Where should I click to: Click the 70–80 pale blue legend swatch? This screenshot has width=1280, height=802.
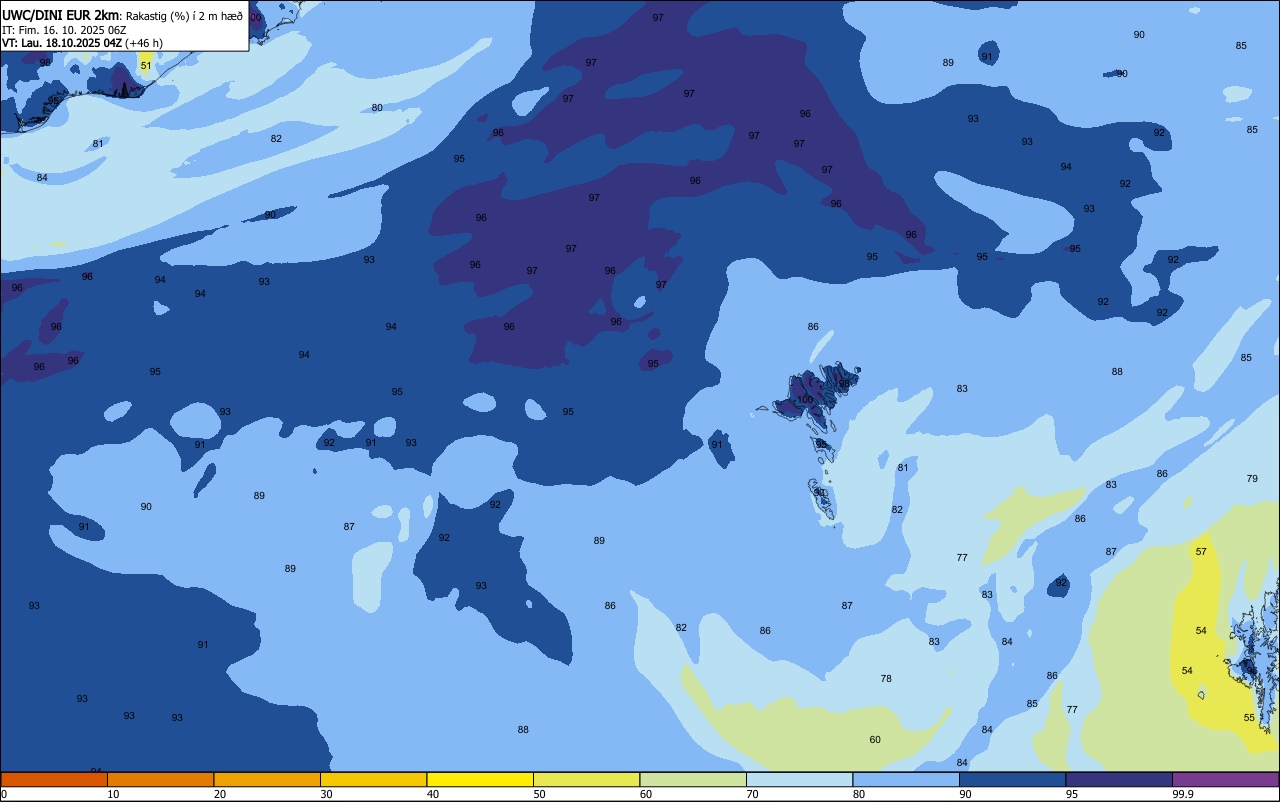pyautogui.click(x=799, y=779)
